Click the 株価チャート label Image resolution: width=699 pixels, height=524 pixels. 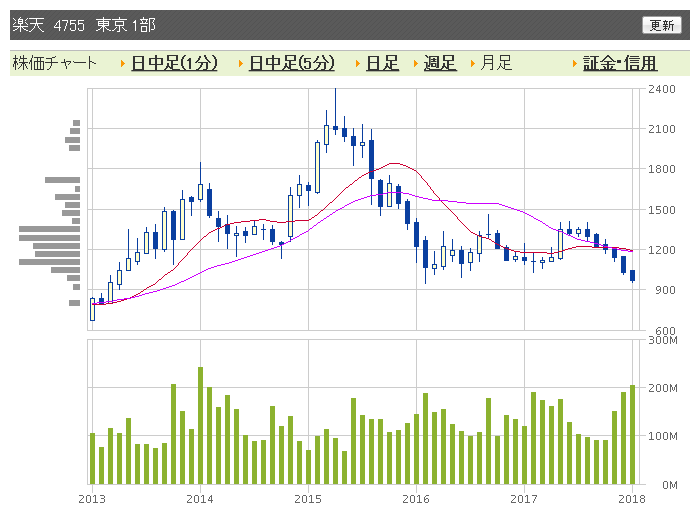click(x=55, y=64)
